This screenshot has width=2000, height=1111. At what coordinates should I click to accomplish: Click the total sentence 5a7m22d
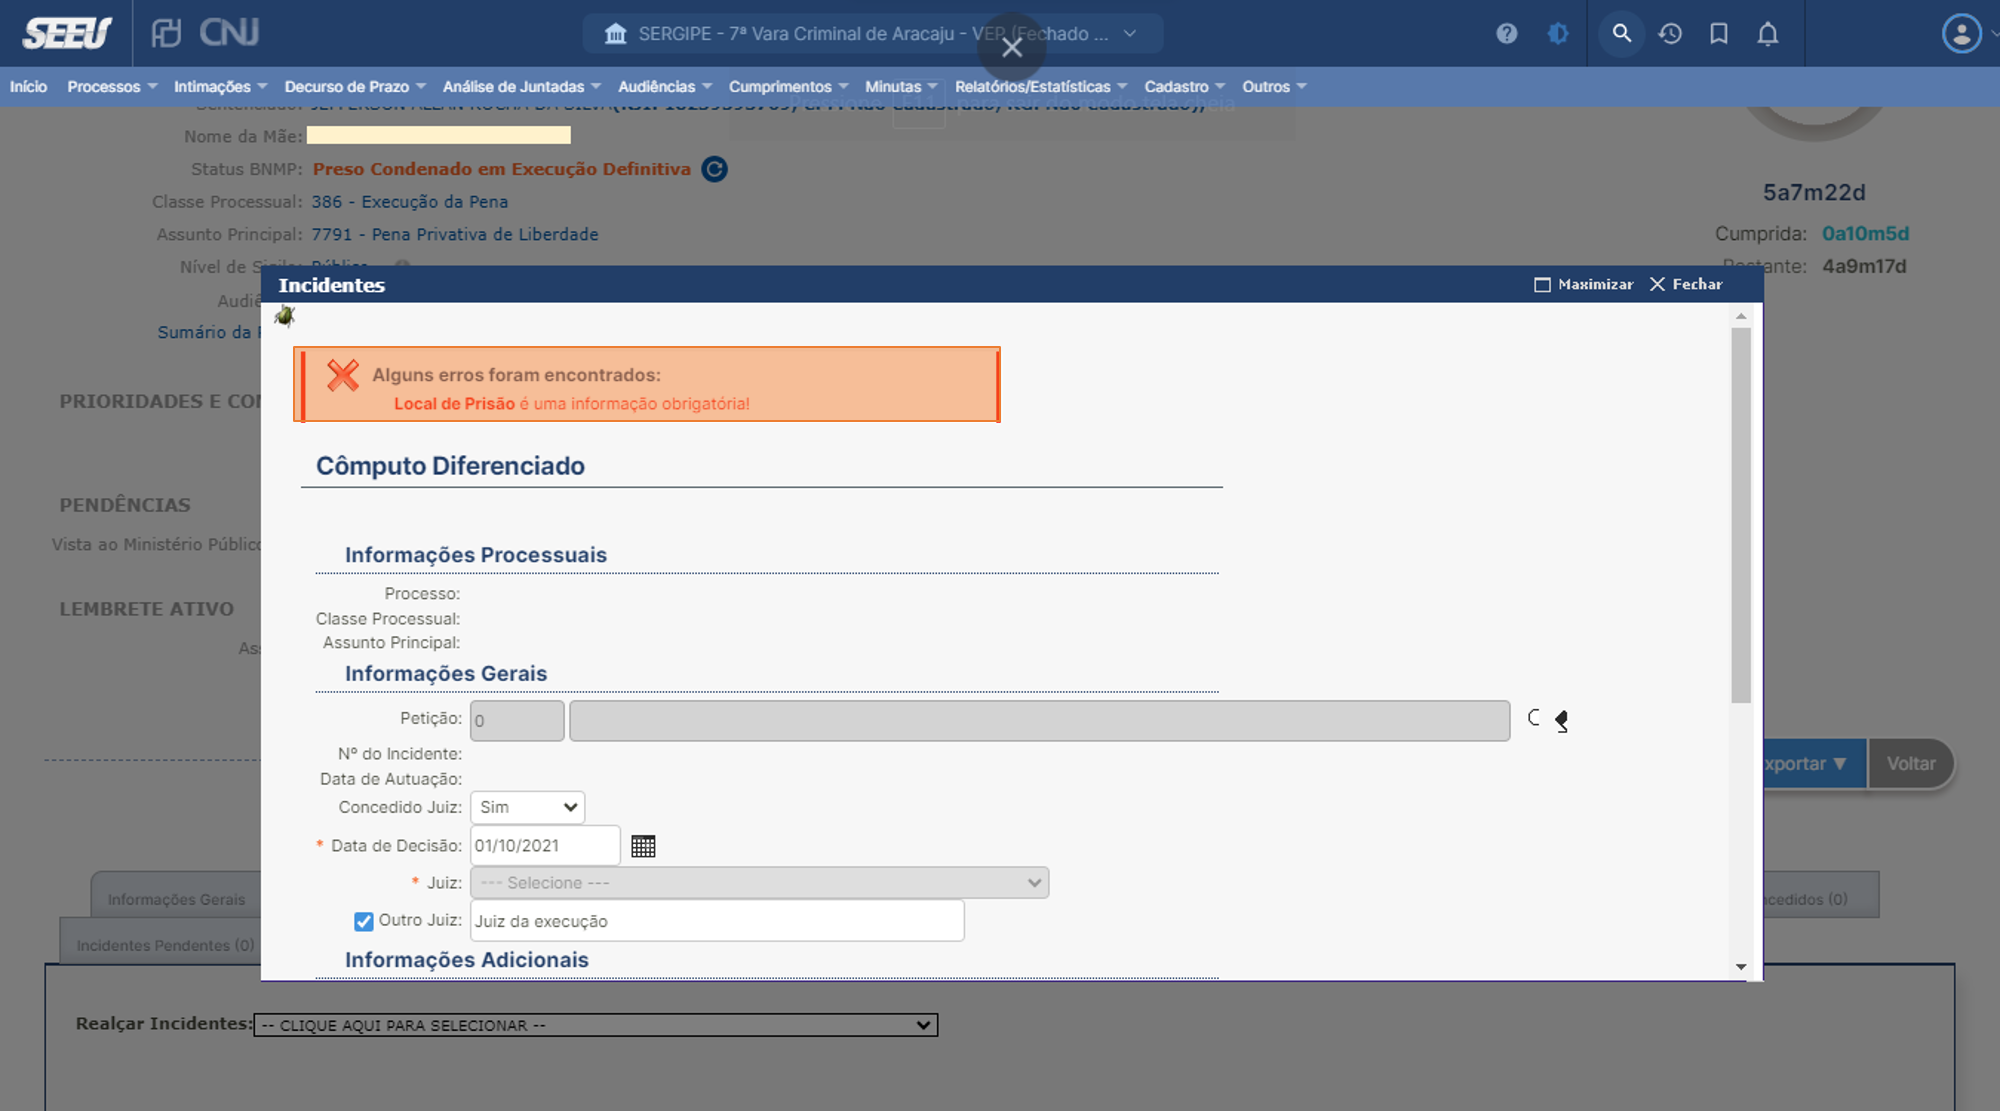[1814, 192]
